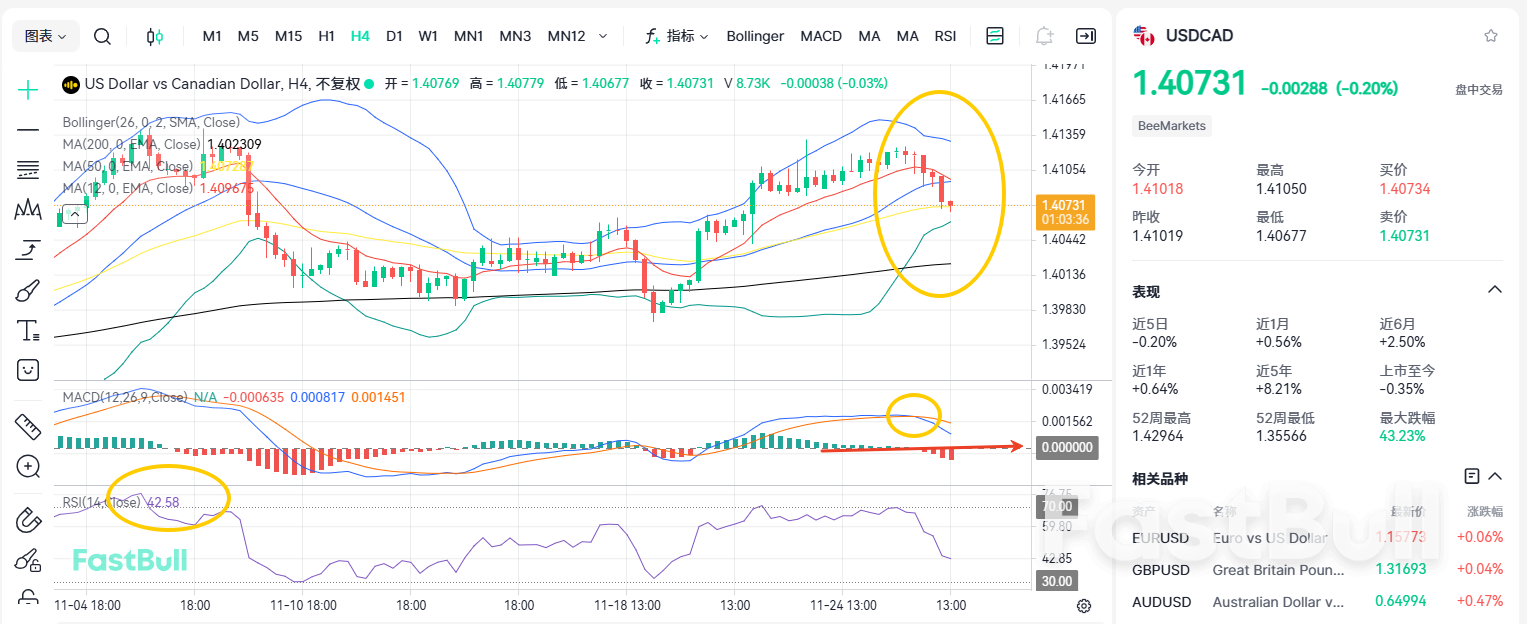
Task: Click the BeeMarkets broker button
Action: click(x=1170, y=126)
